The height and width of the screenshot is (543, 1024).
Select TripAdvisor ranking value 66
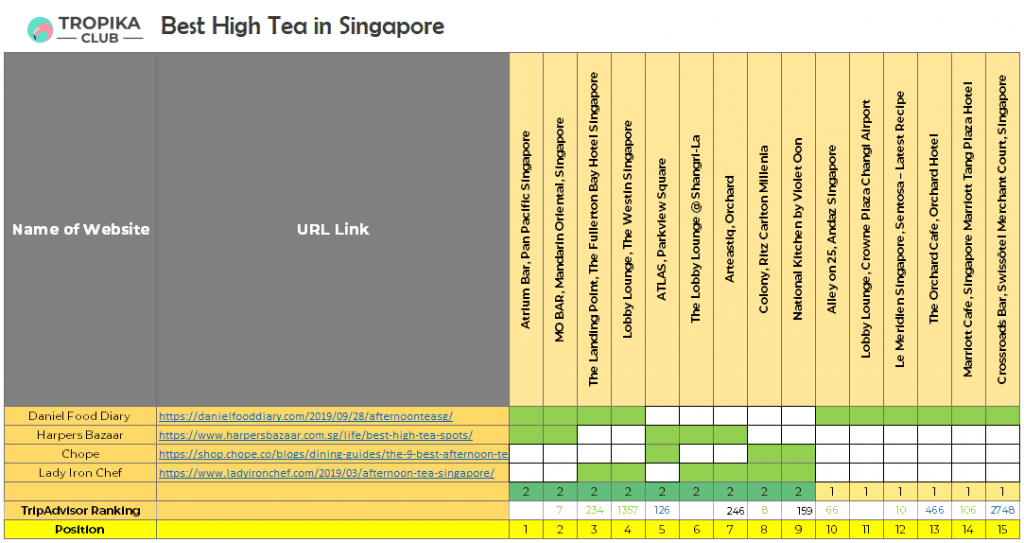[832, 510]
